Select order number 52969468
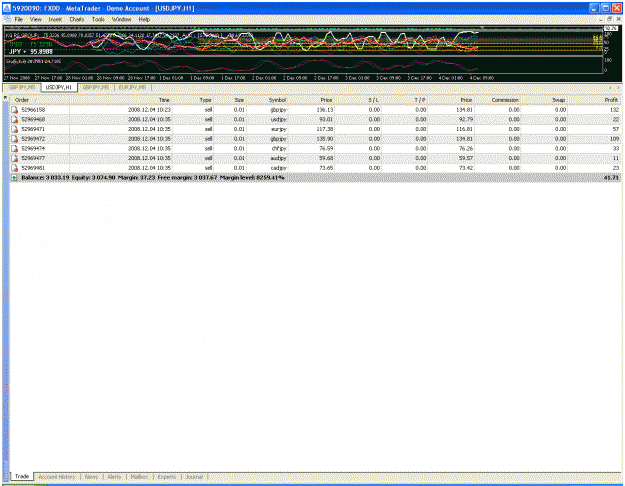The height and width of the screenshot is (486, 625). pyautogui.click(x=33, y=119)
